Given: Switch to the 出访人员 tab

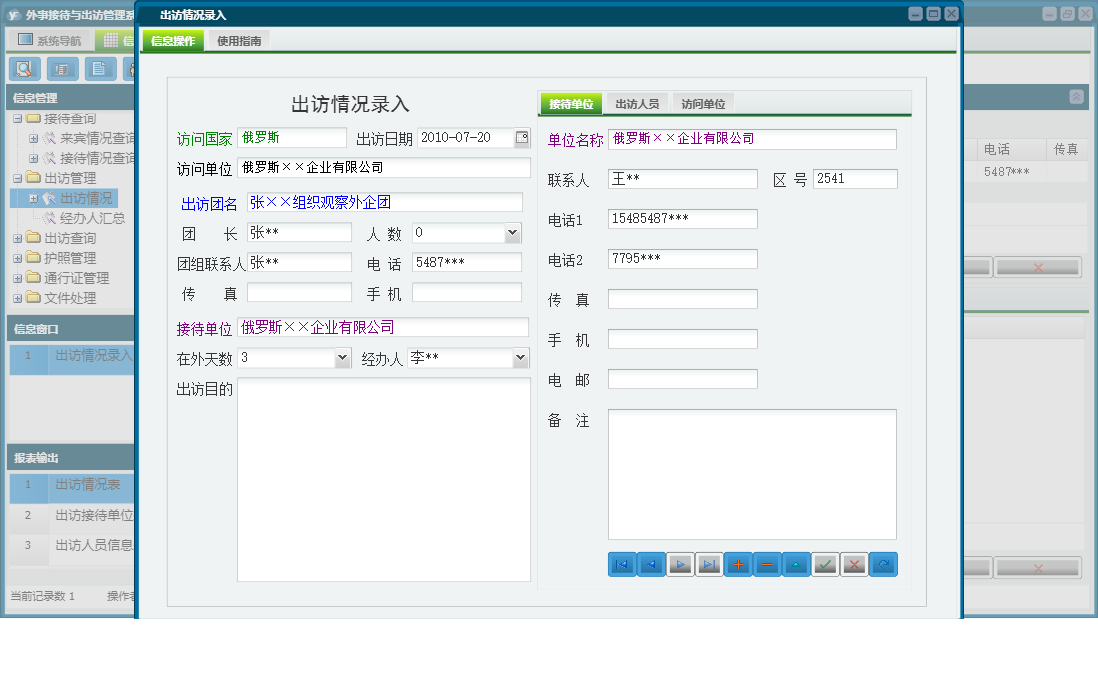Looking at the screenshot, I should point(636,104).
